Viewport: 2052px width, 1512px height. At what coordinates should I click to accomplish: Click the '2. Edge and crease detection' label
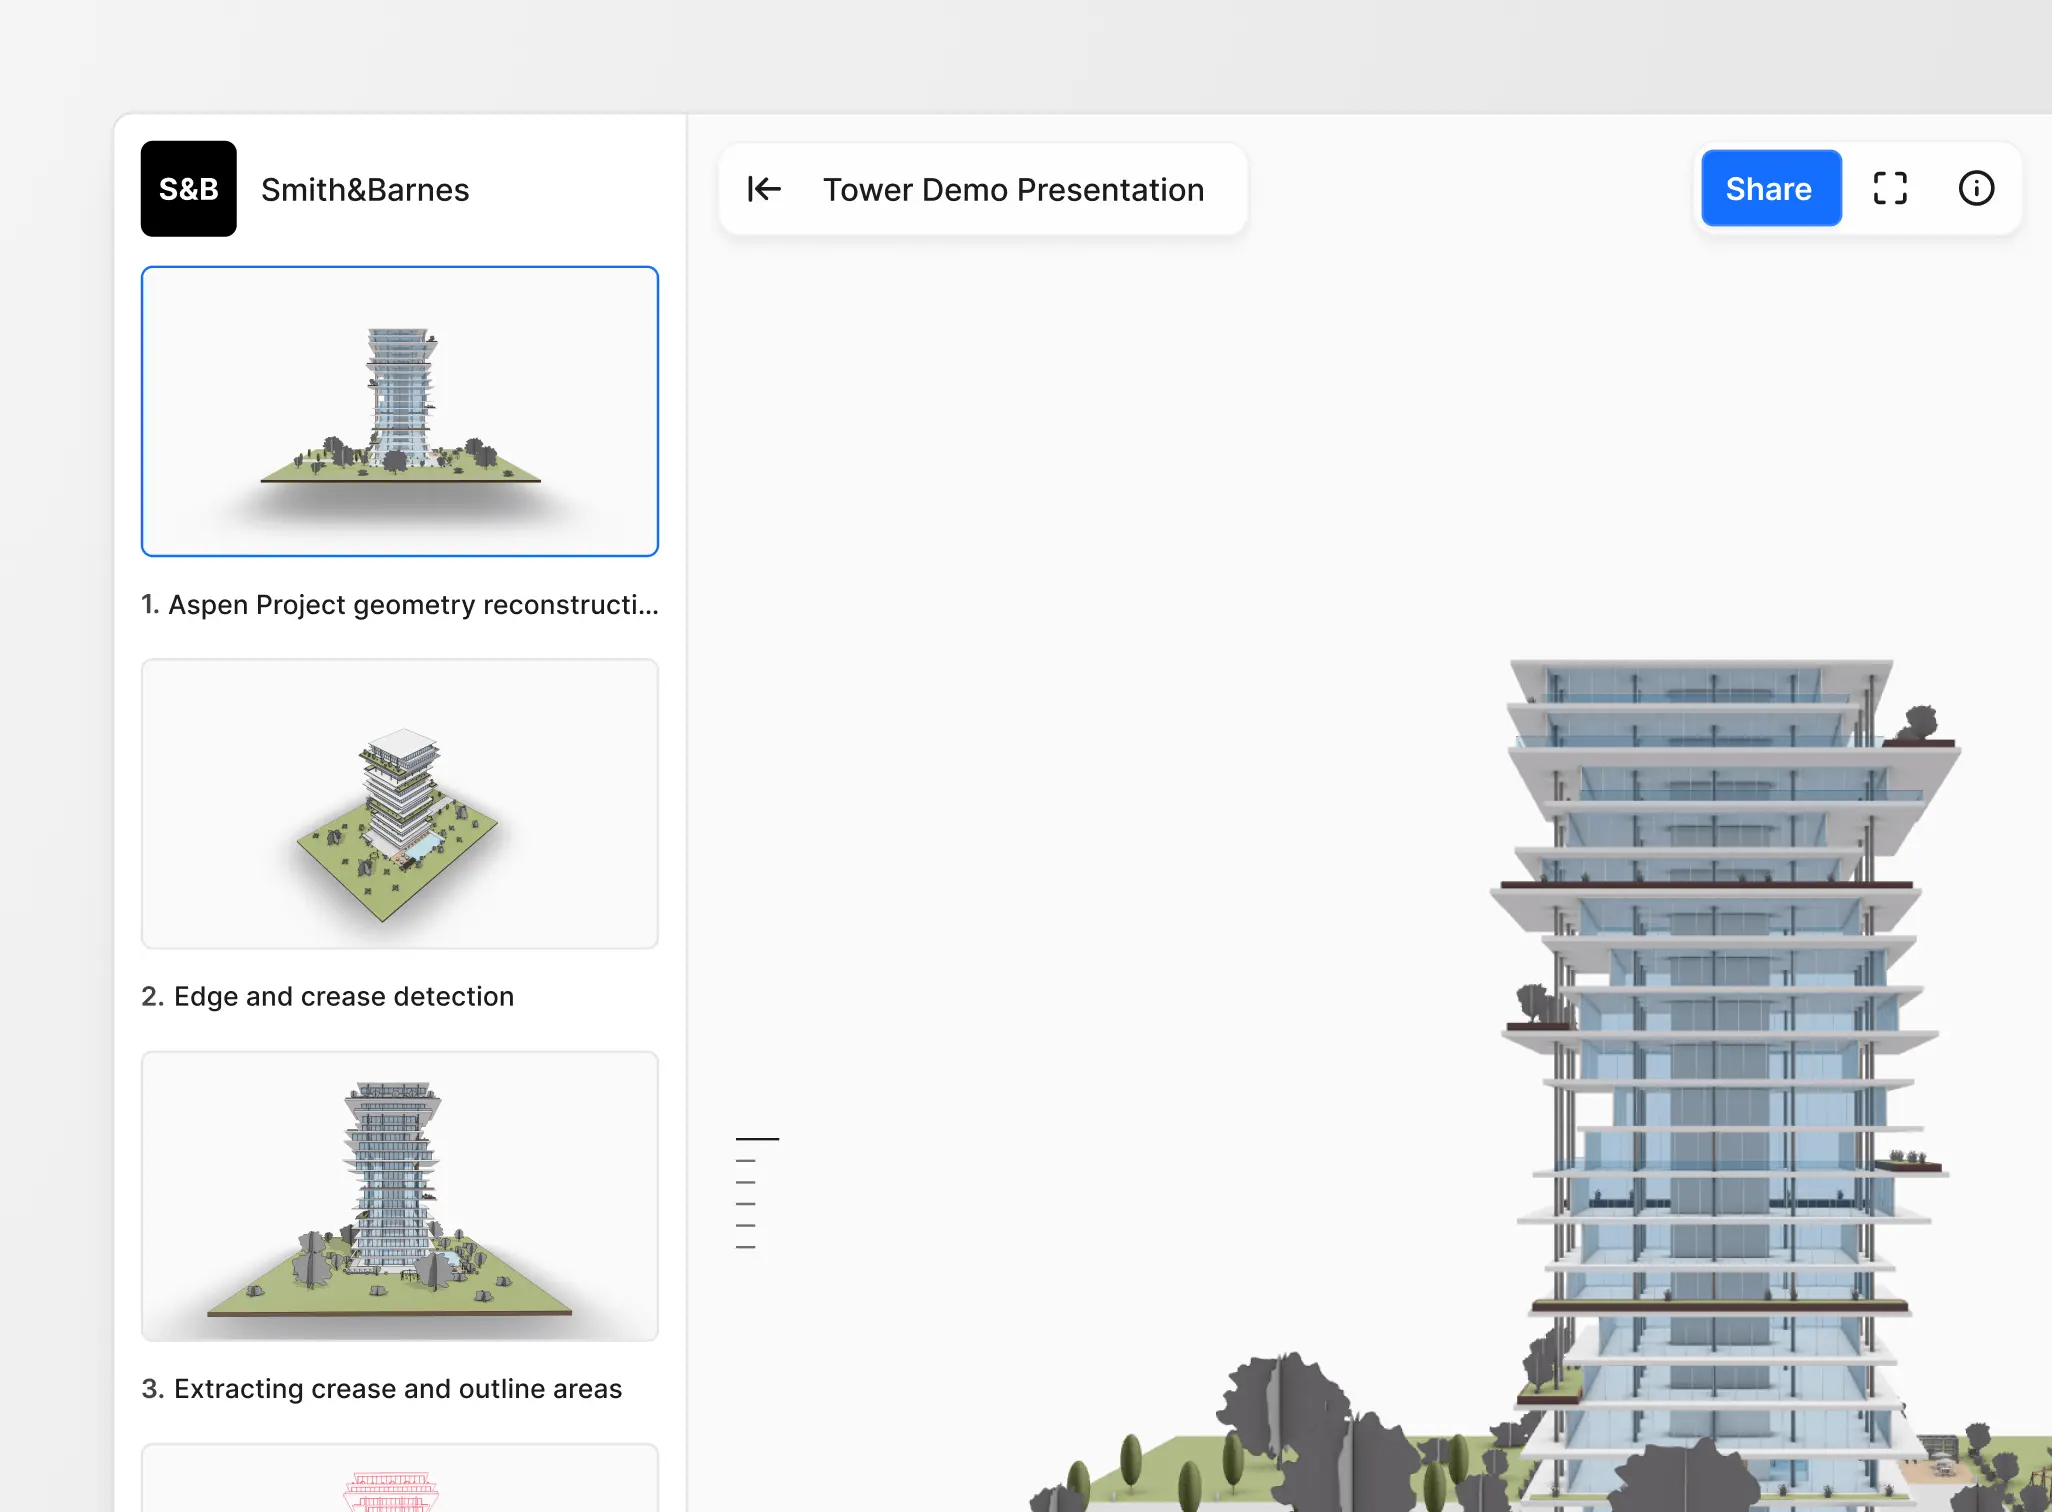328,997
